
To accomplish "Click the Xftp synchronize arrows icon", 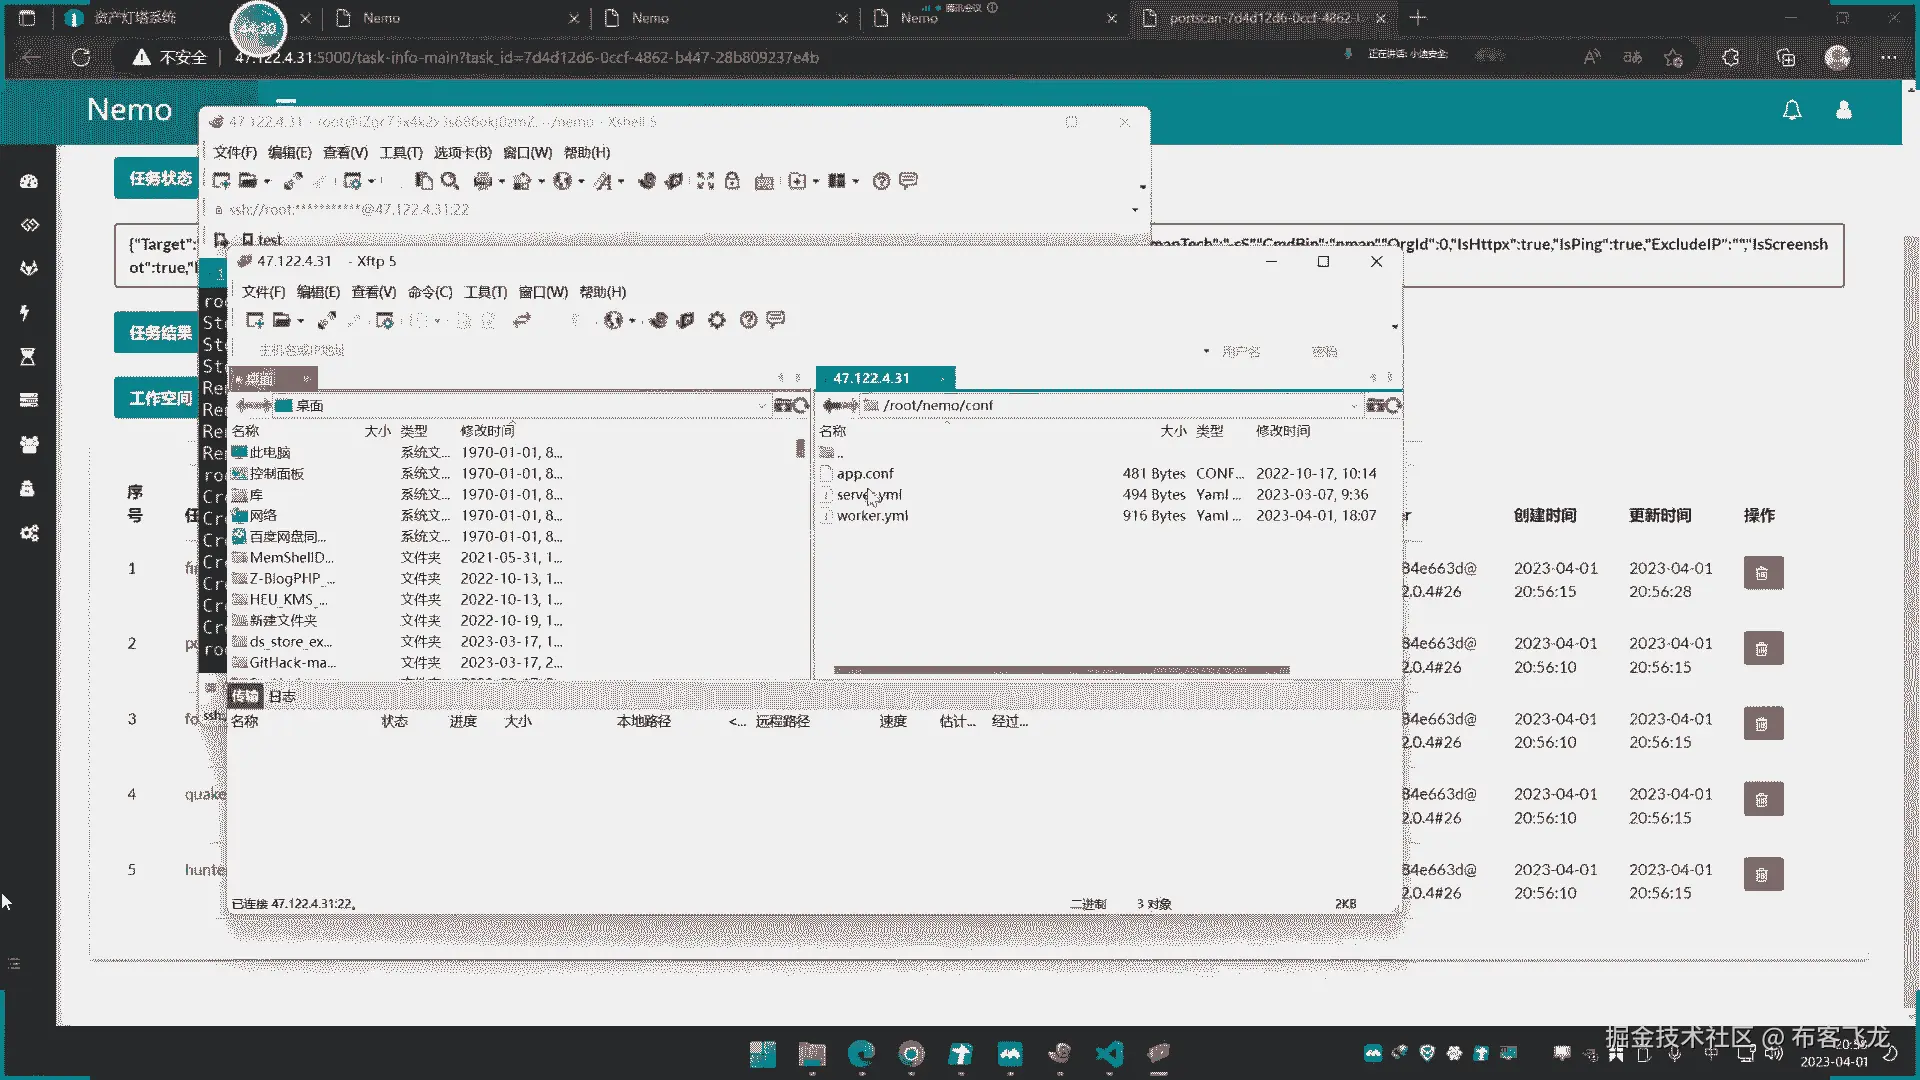I will point(521,320).
